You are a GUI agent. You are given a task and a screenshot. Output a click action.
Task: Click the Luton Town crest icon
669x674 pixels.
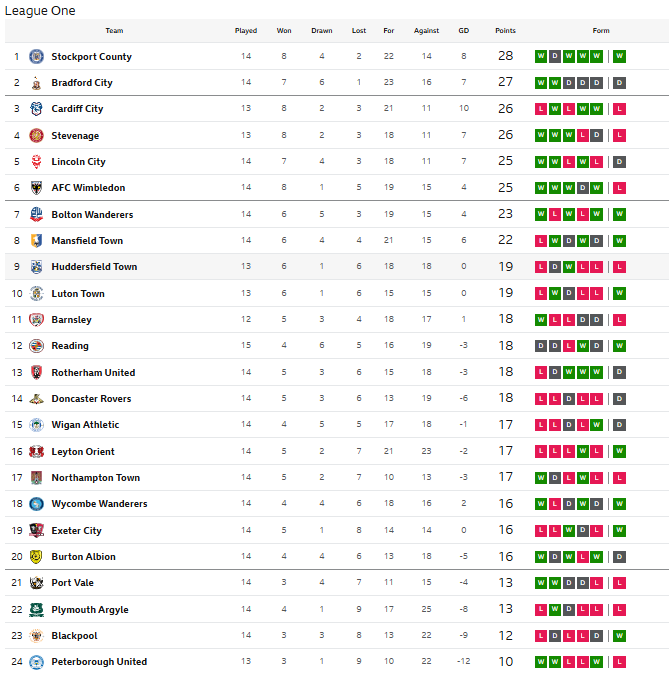37,294
